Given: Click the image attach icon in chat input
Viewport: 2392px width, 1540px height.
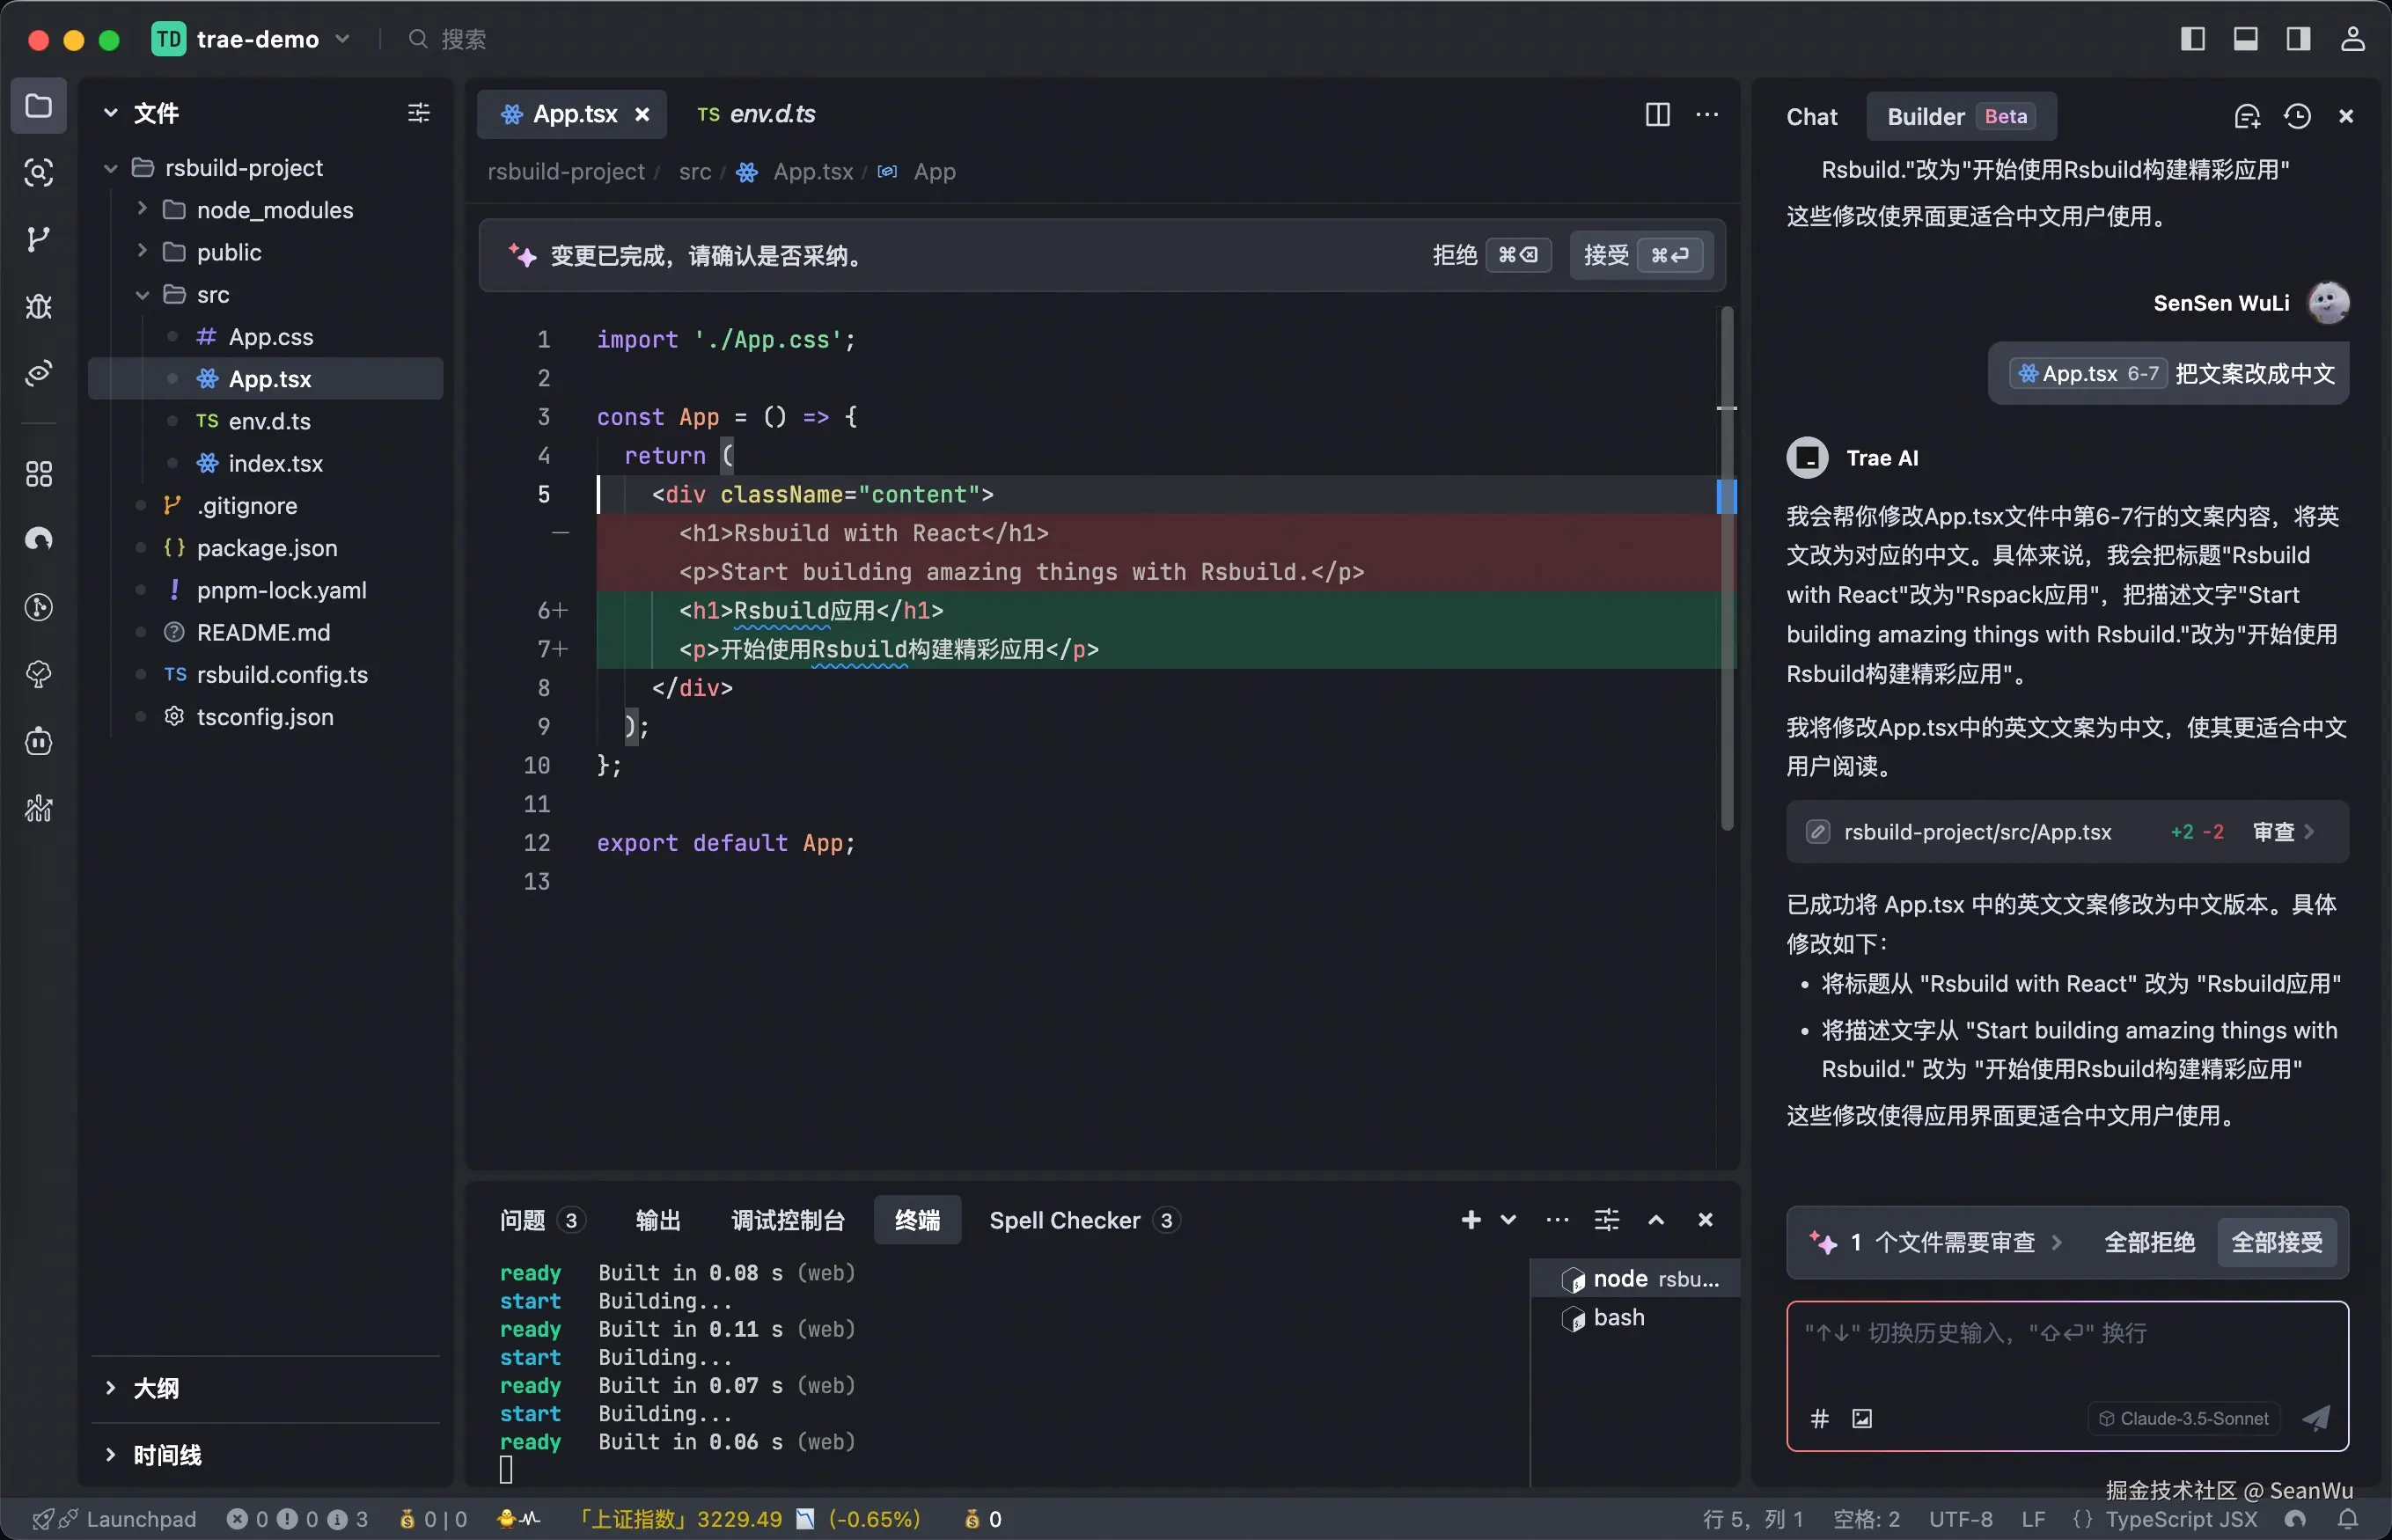Looking at the screenshot, I should pyautogui.click(x=1862, y=1418).
